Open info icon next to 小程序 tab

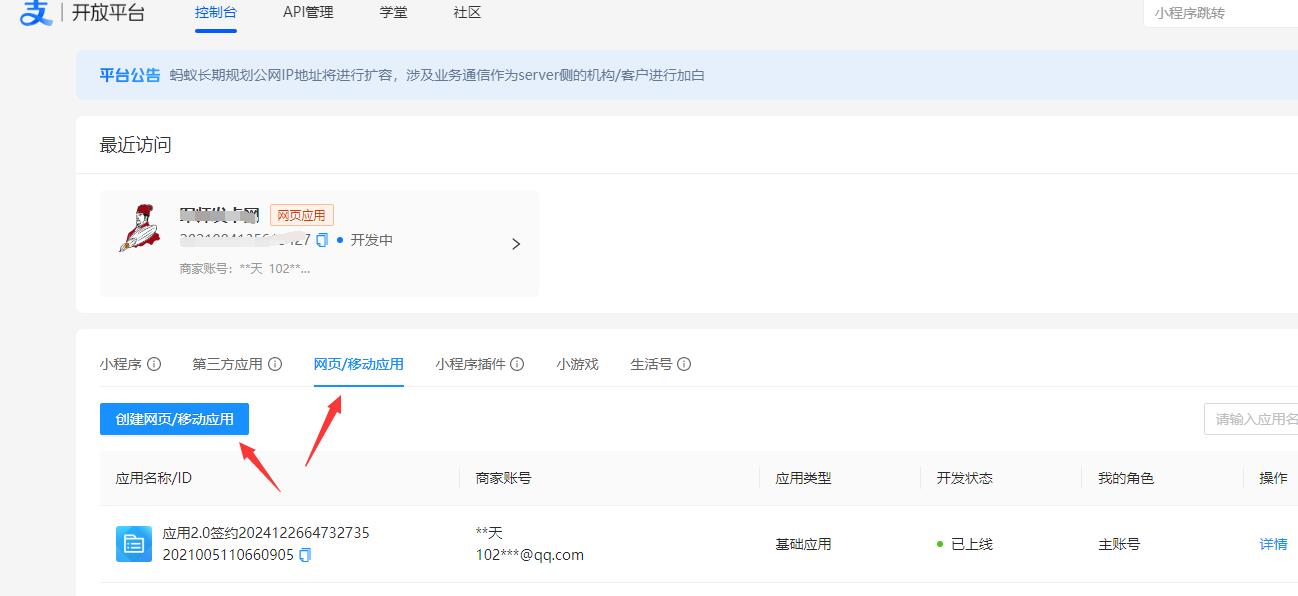coord(154,364)
